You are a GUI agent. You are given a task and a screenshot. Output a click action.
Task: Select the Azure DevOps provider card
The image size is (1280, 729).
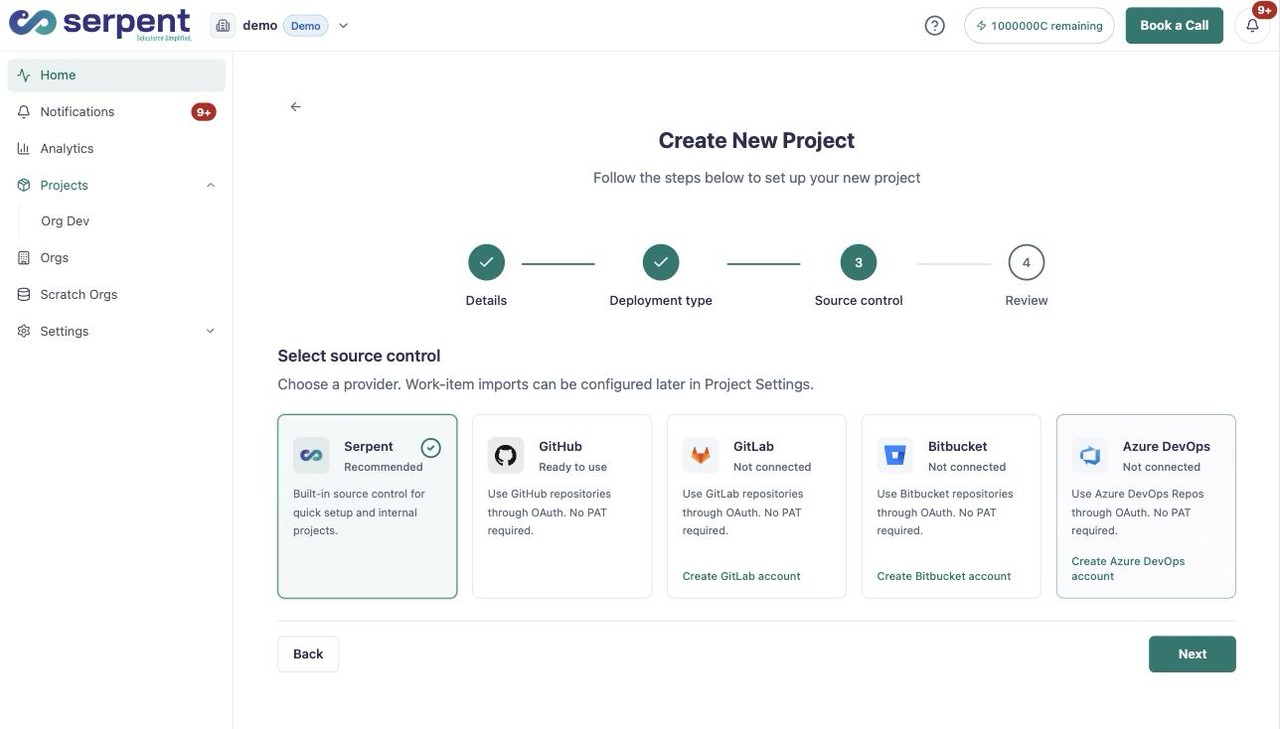(x=1146, y=506)
